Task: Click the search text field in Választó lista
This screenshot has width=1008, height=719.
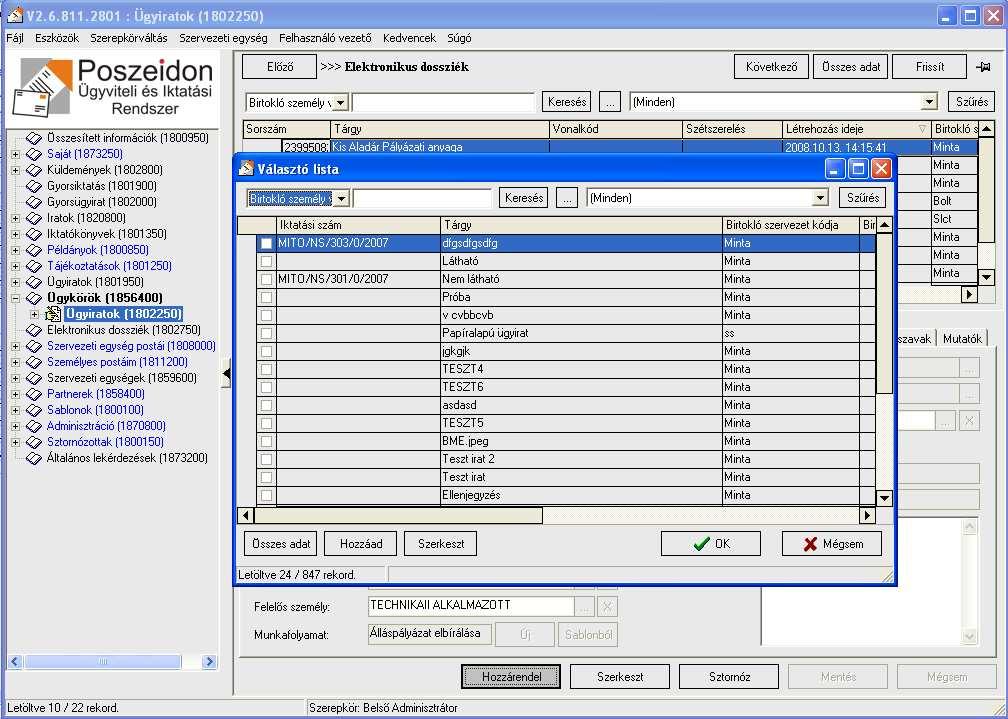Action: (x=422, y=199)
